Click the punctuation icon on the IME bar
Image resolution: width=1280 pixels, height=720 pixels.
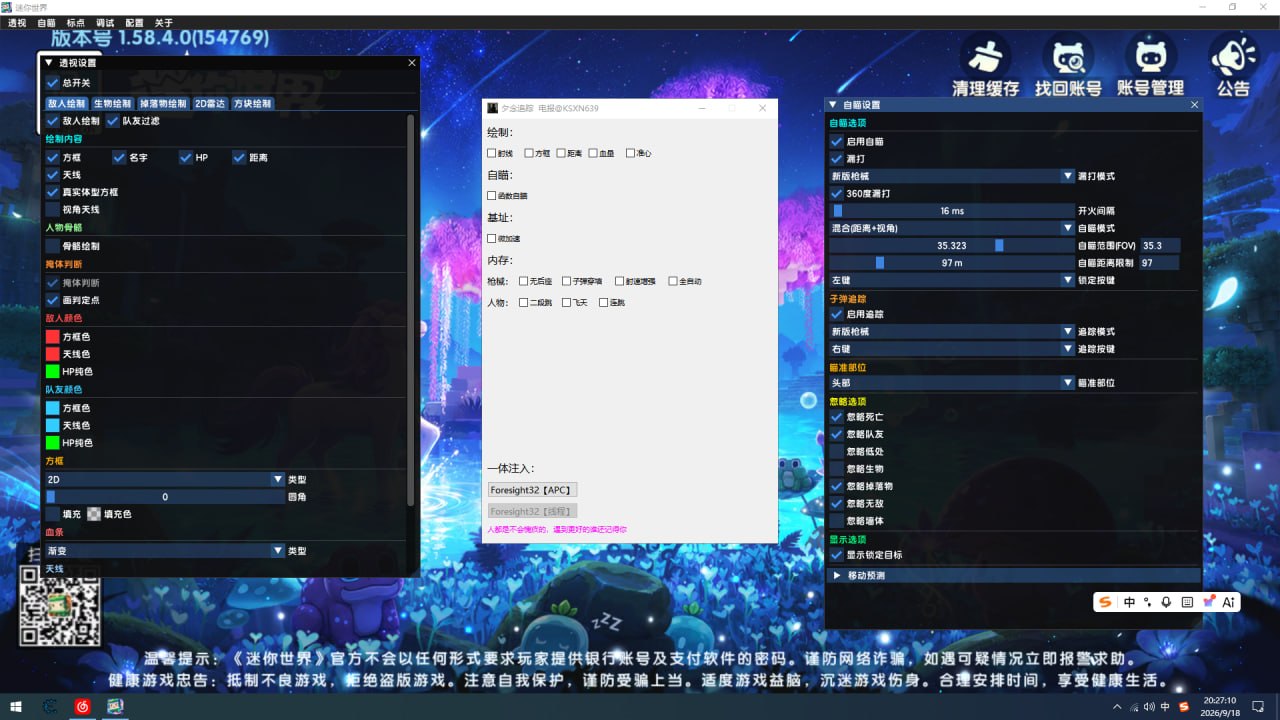click(x=1148, y=602)
